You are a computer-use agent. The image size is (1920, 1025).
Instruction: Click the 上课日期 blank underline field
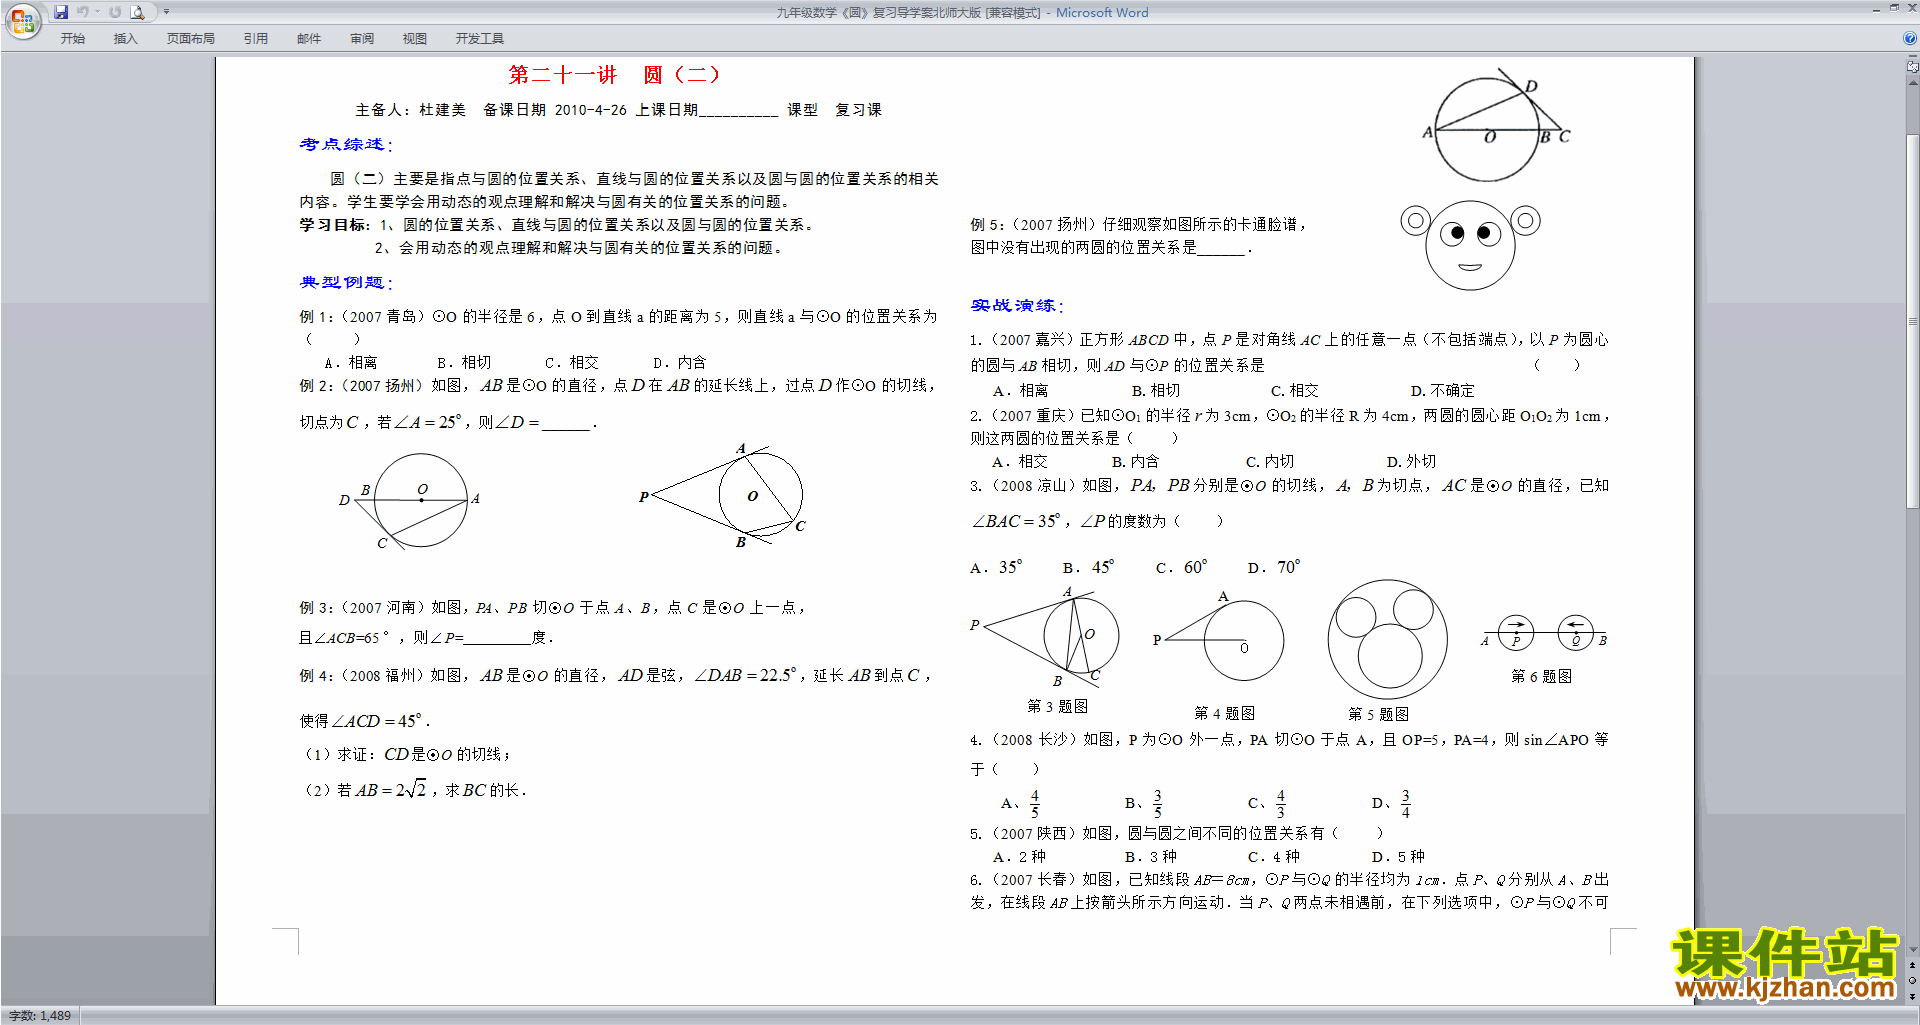pos(738,110)
